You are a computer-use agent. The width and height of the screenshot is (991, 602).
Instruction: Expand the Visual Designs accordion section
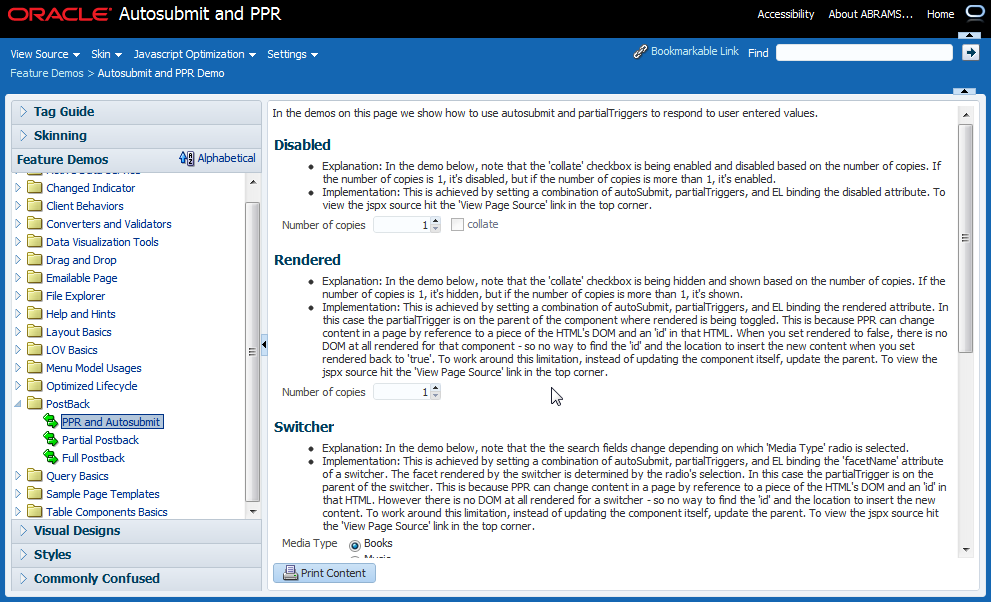(23, 531)
